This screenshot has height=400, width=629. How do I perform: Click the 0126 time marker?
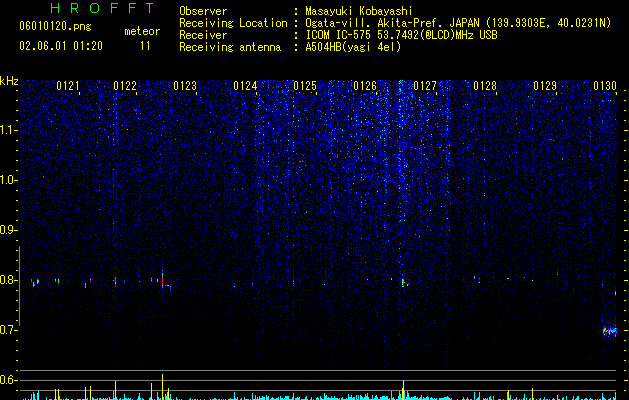click(365, 86)
